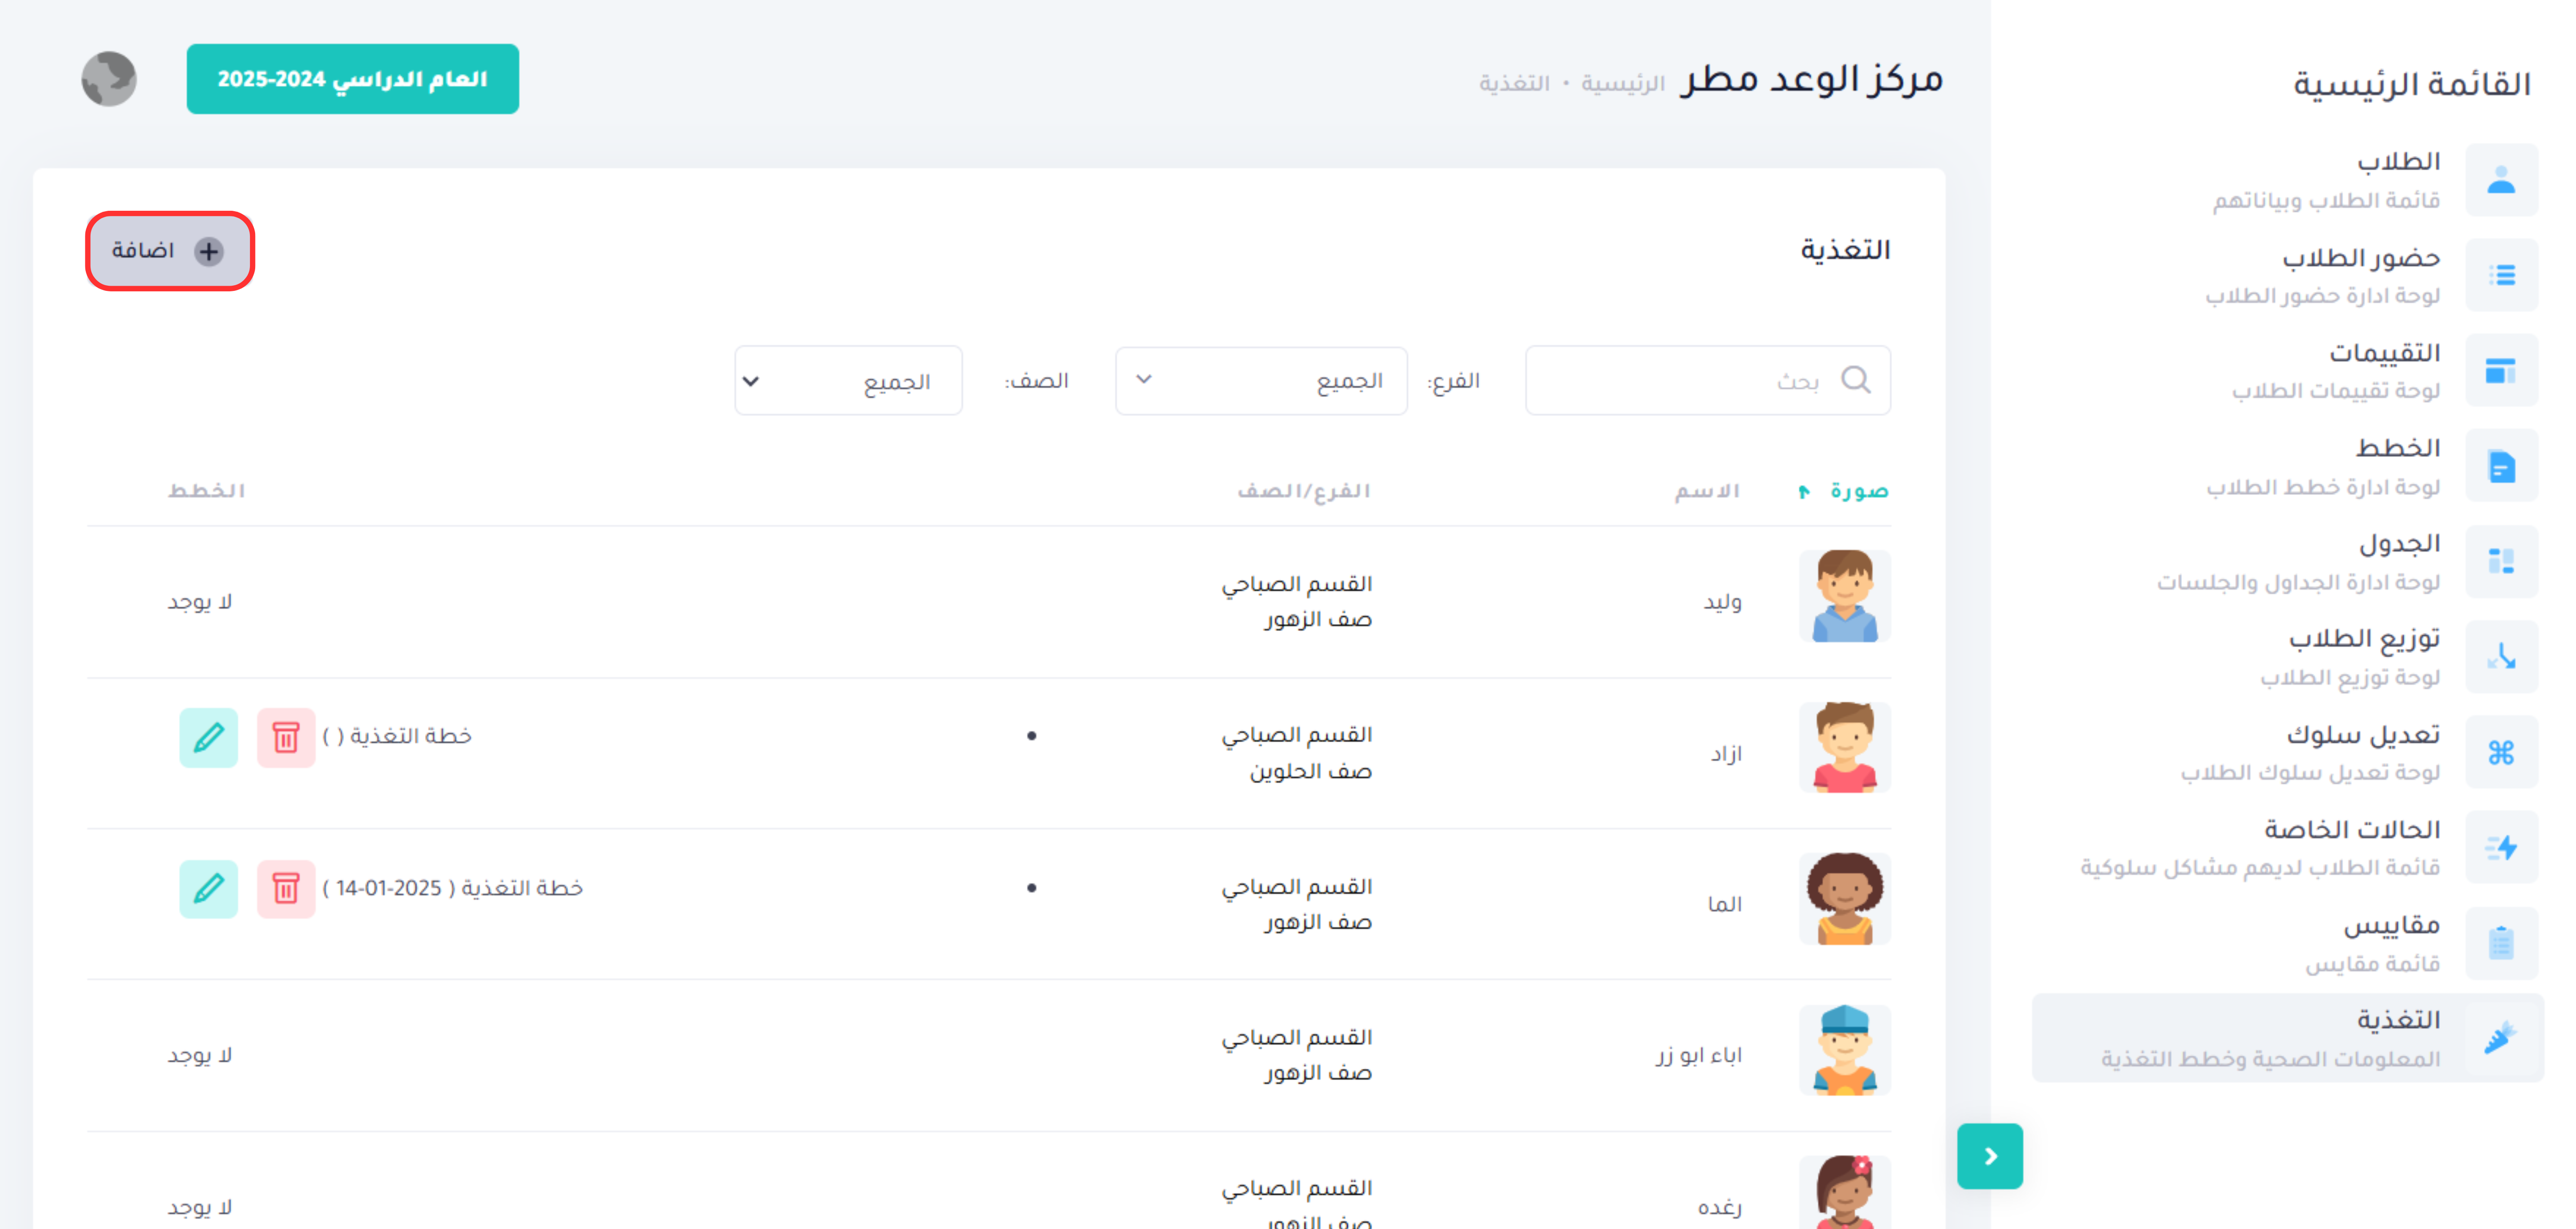Click وليد's avatar thumbnail
This screenshot has width=2576, height=1229.
1844,596
